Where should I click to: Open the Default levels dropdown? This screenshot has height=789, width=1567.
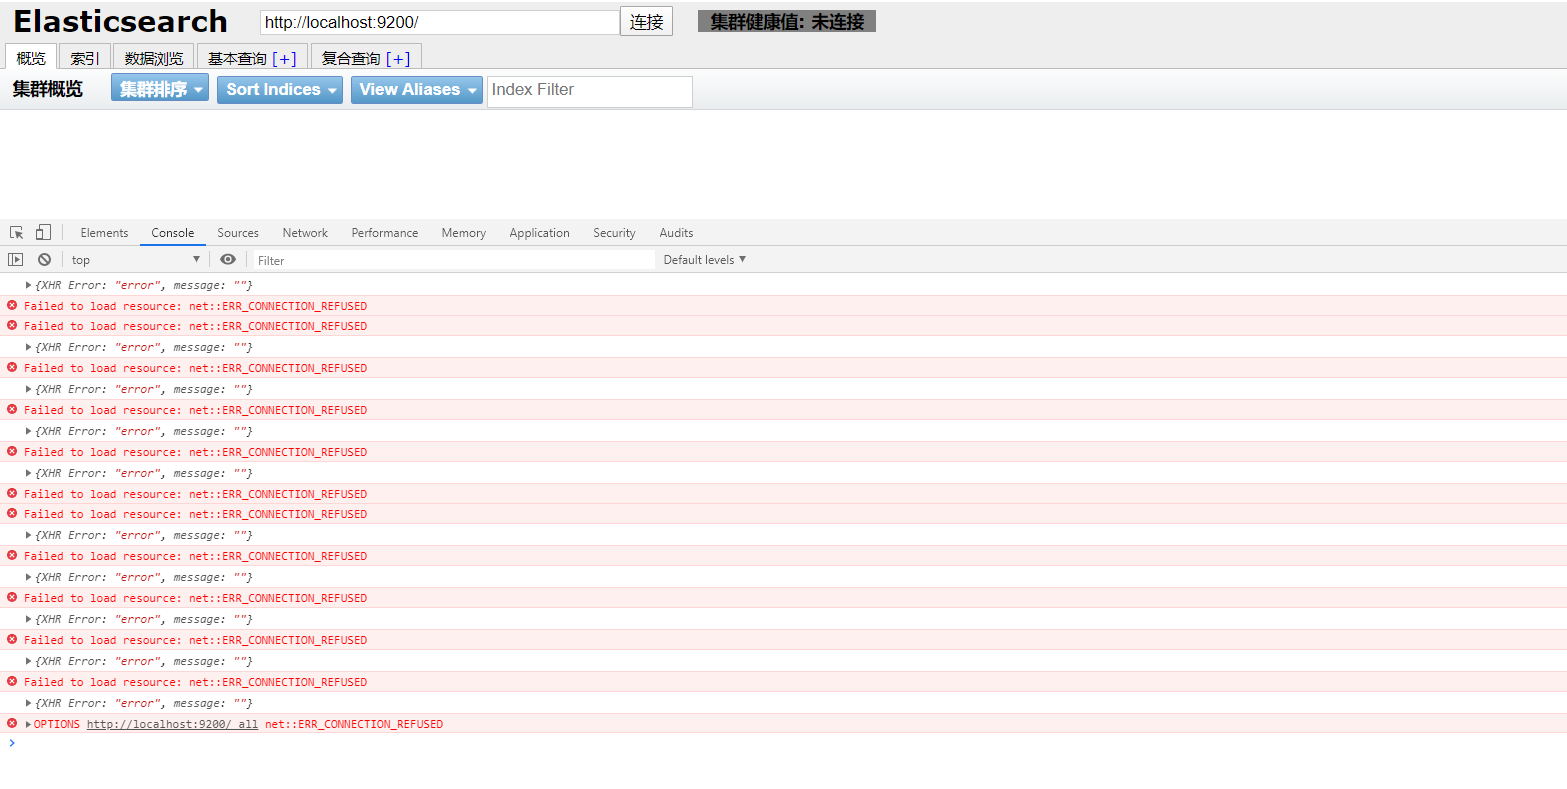[x=705, y=259]
